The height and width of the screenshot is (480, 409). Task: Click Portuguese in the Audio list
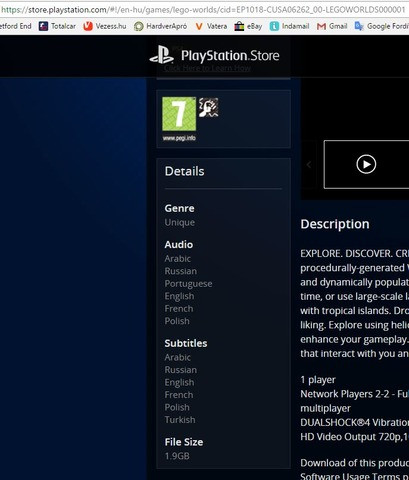[188, 284]
